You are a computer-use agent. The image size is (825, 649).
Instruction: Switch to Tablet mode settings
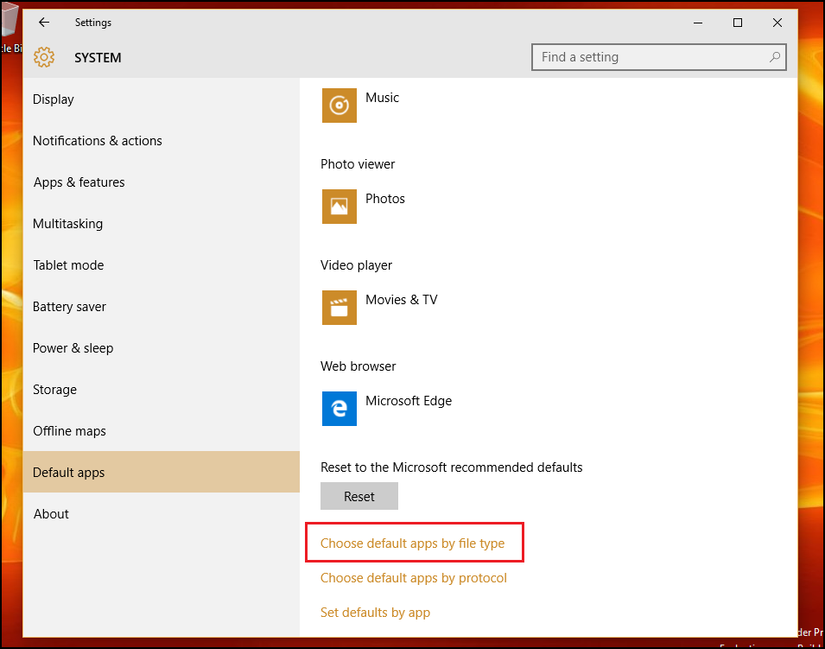pos(68,265)
